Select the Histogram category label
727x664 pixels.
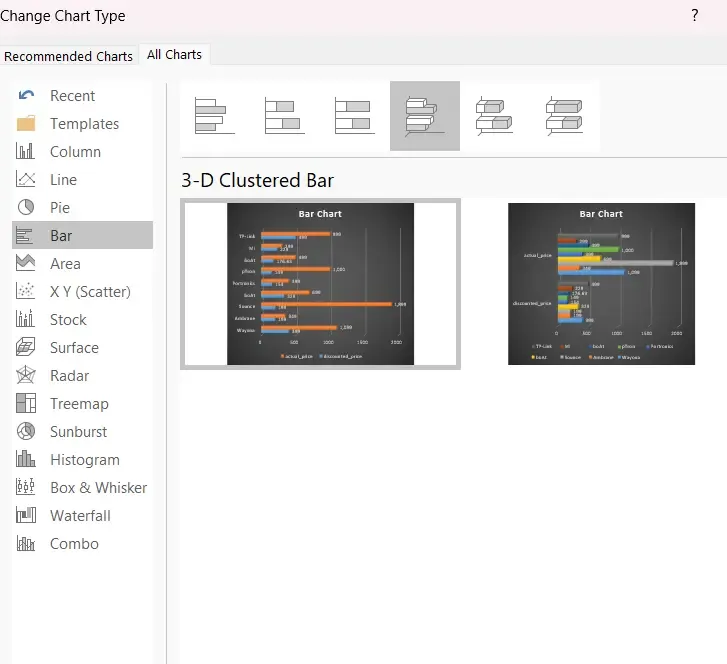pos(85,460)
